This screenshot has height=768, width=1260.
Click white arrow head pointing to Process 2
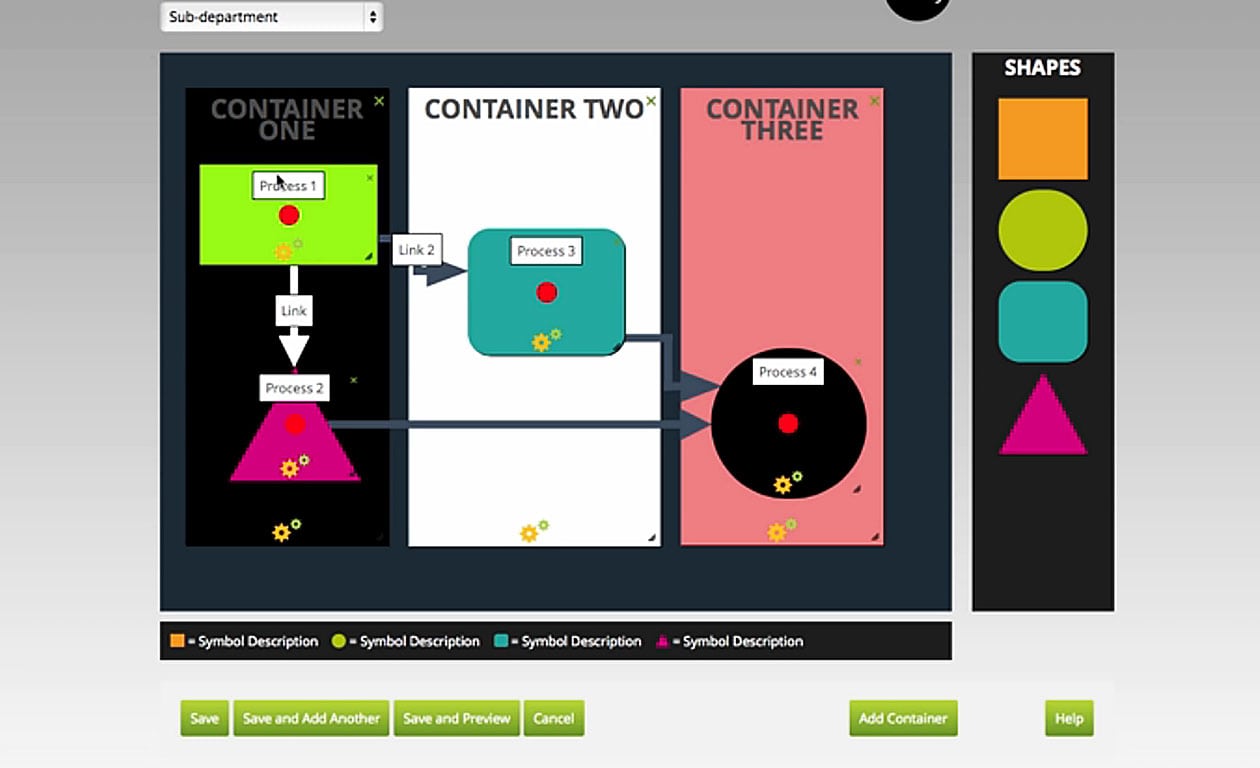click(294, 350)
